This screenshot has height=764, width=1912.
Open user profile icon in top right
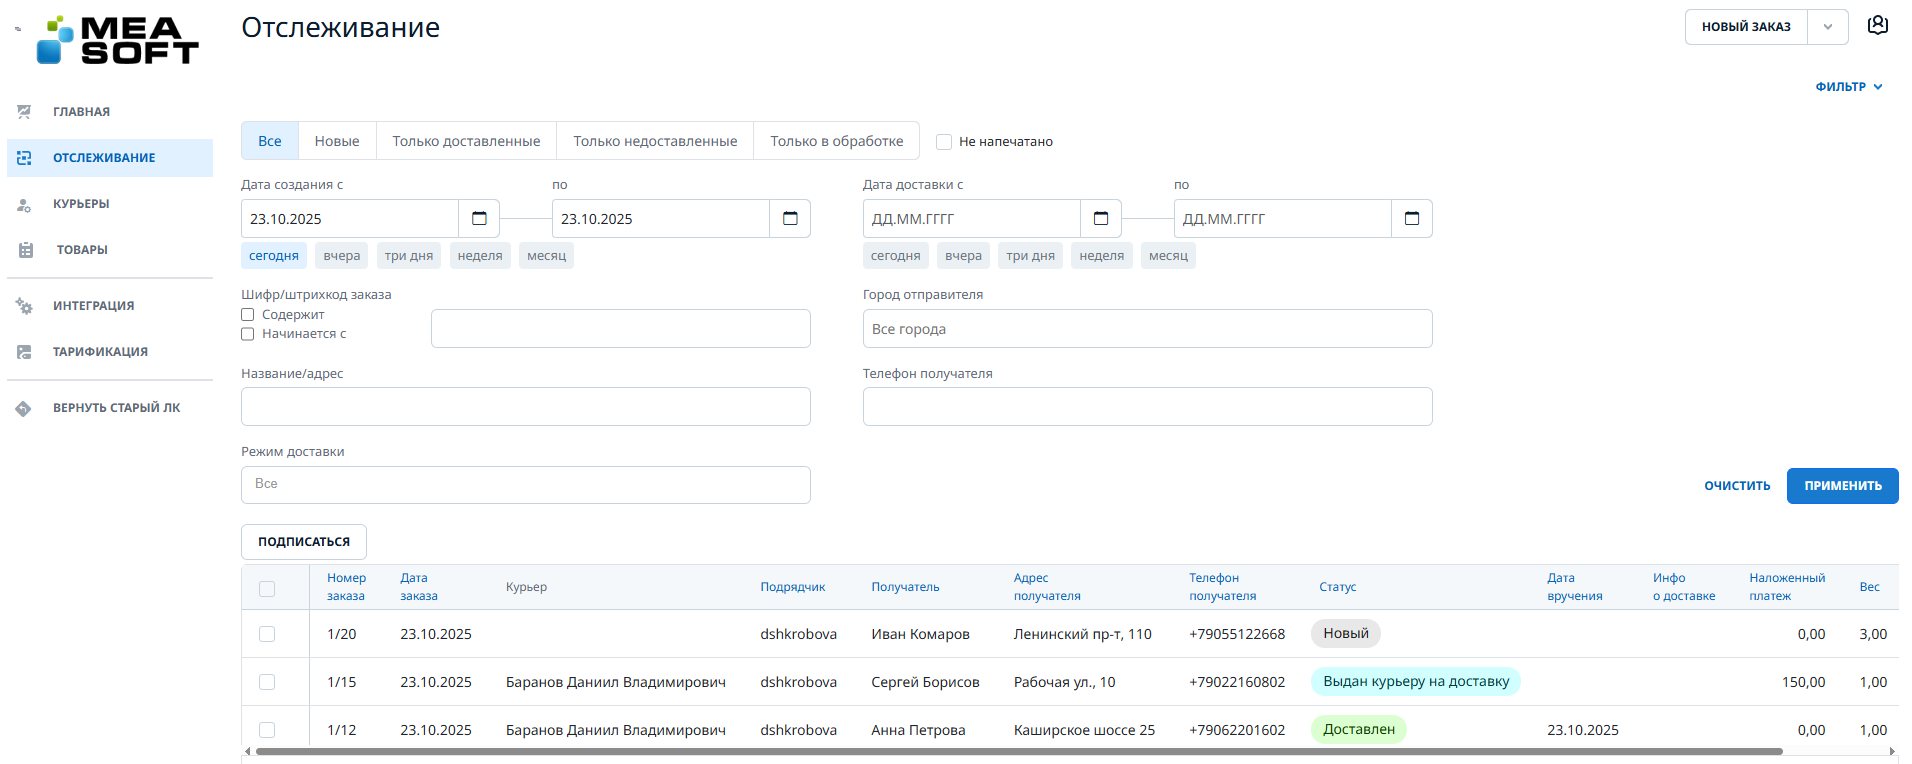click(1877, 26)
